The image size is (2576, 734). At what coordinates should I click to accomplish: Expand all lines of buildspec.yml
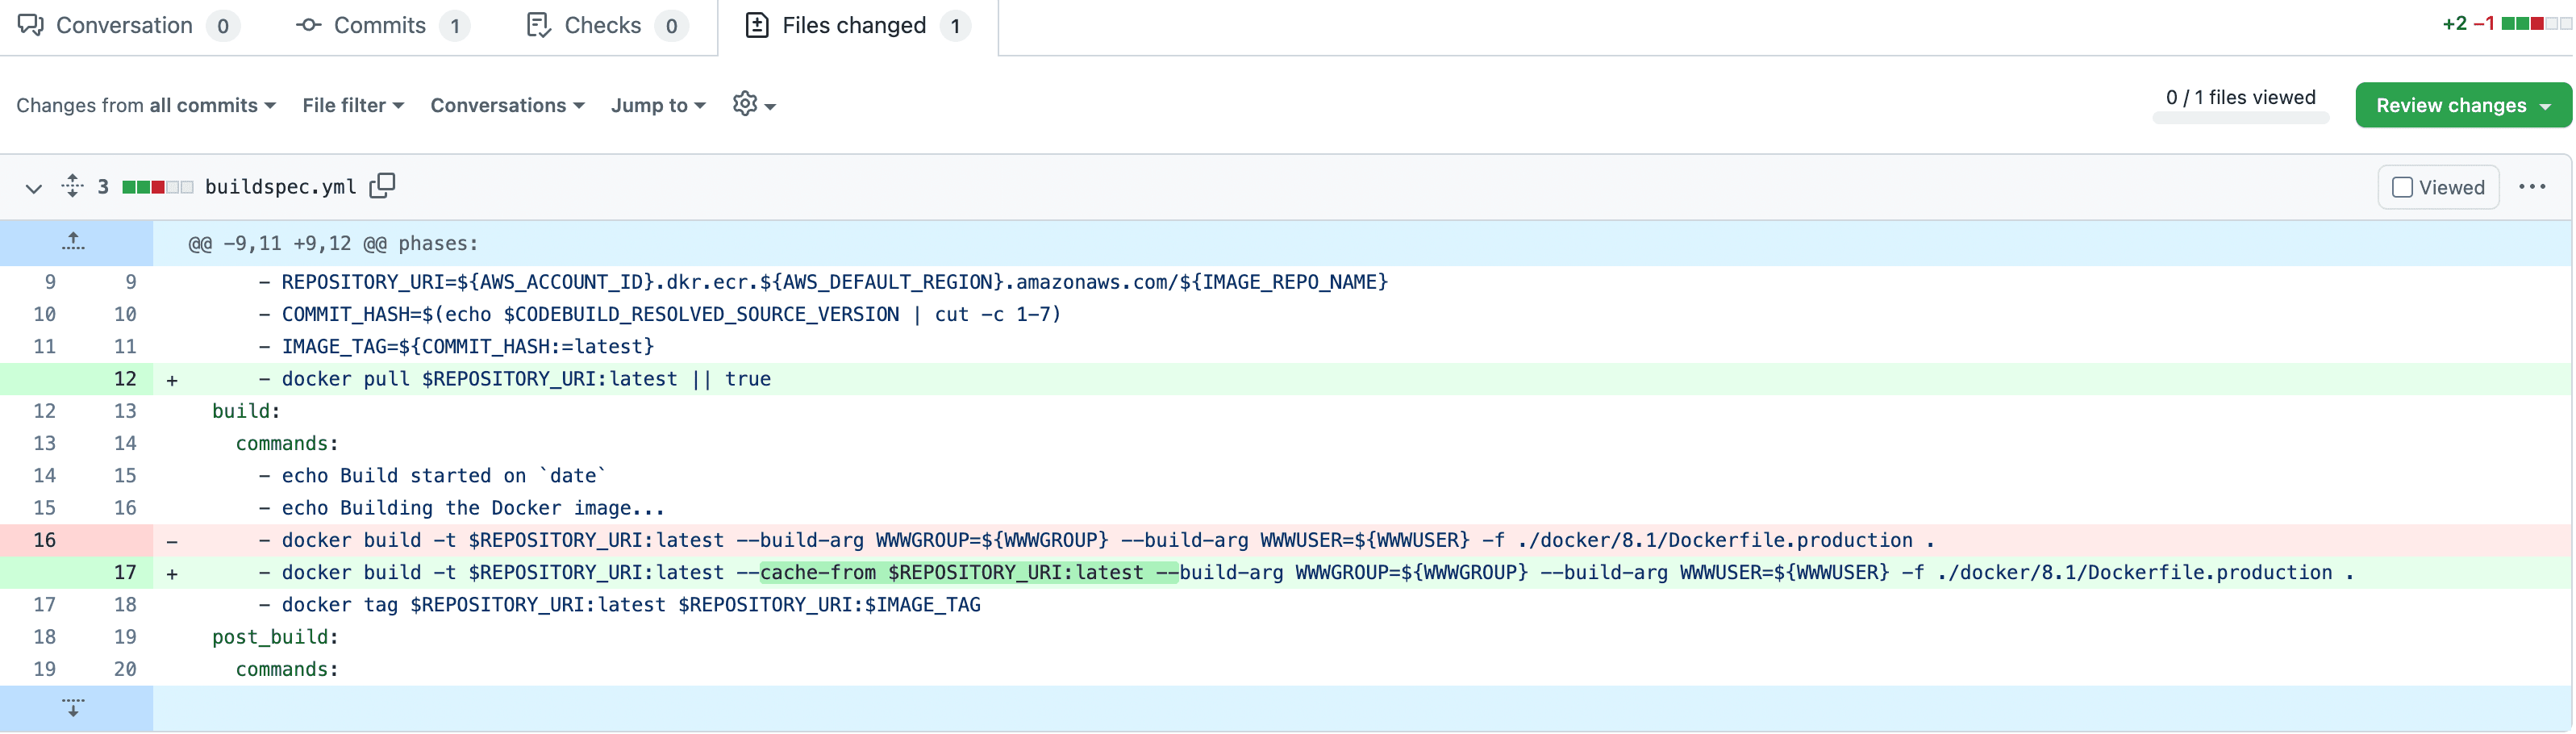pyautogui.click(x=72, y=186)
